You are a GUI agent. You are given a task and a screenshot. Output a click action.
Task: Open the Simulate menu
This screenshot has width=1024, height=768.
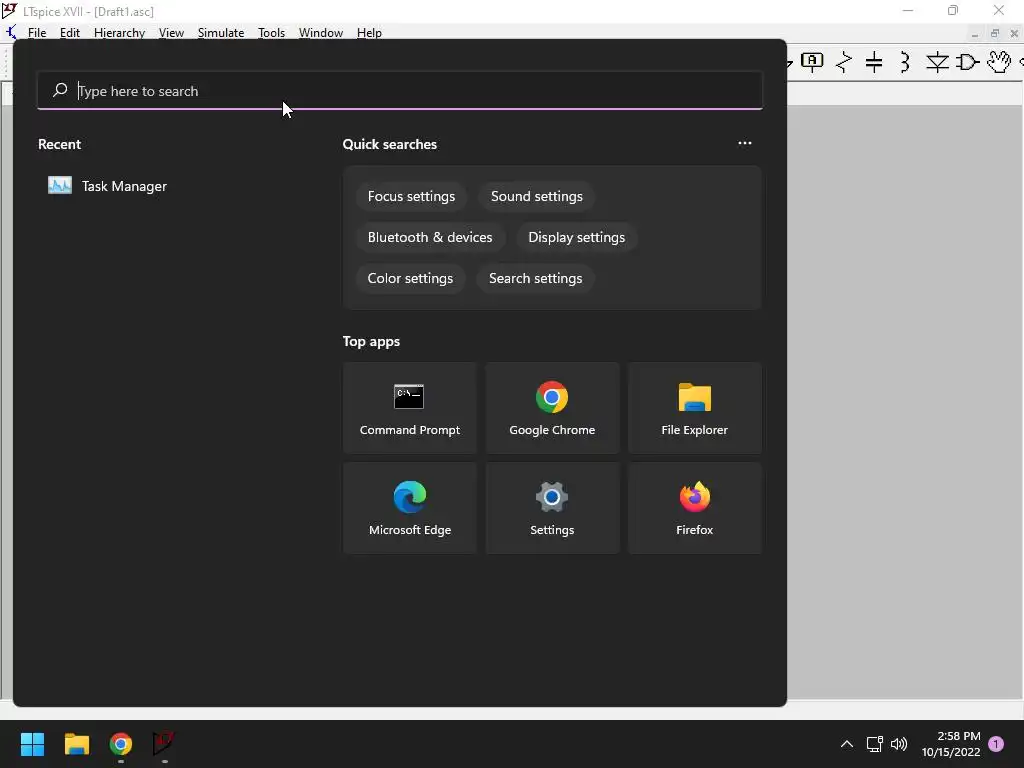pyautogui.click(x=221, y=33)
